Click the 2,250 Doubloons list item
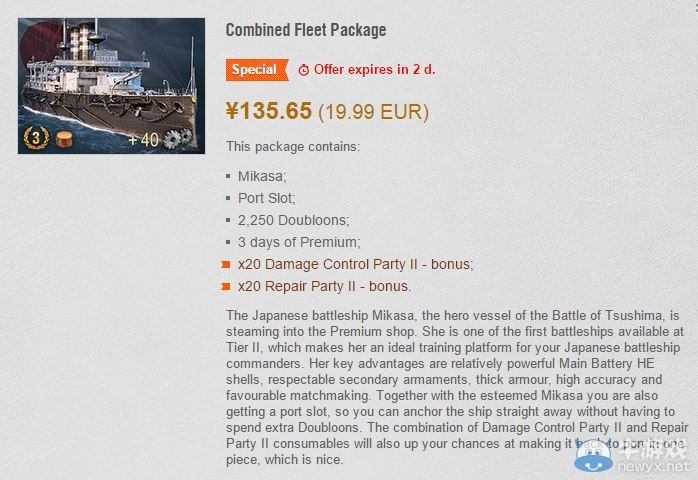 point(293,220)
